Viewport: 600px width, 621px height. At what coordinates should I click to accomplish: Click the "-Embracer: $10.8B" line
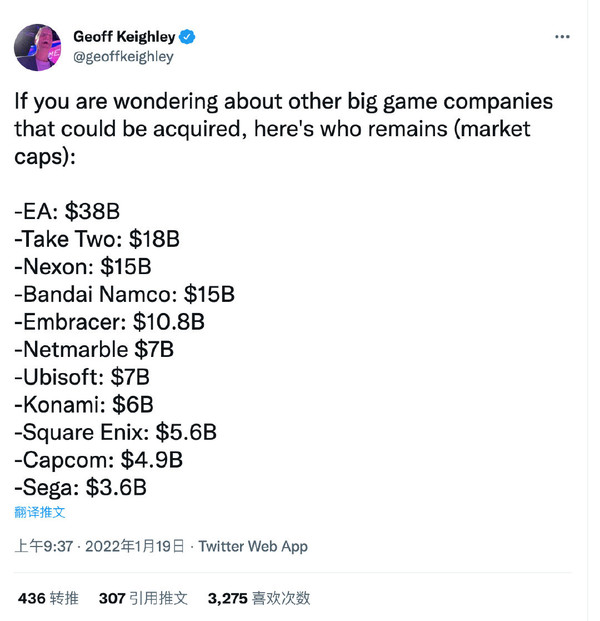click(x=109, y=322)
